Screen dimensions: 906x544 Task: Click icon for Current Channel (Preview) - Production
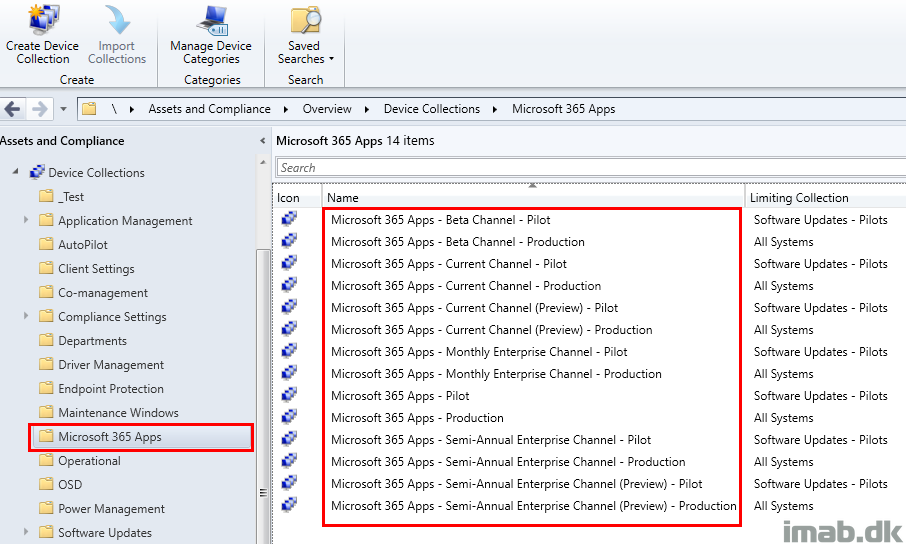(x=289, y=328)
